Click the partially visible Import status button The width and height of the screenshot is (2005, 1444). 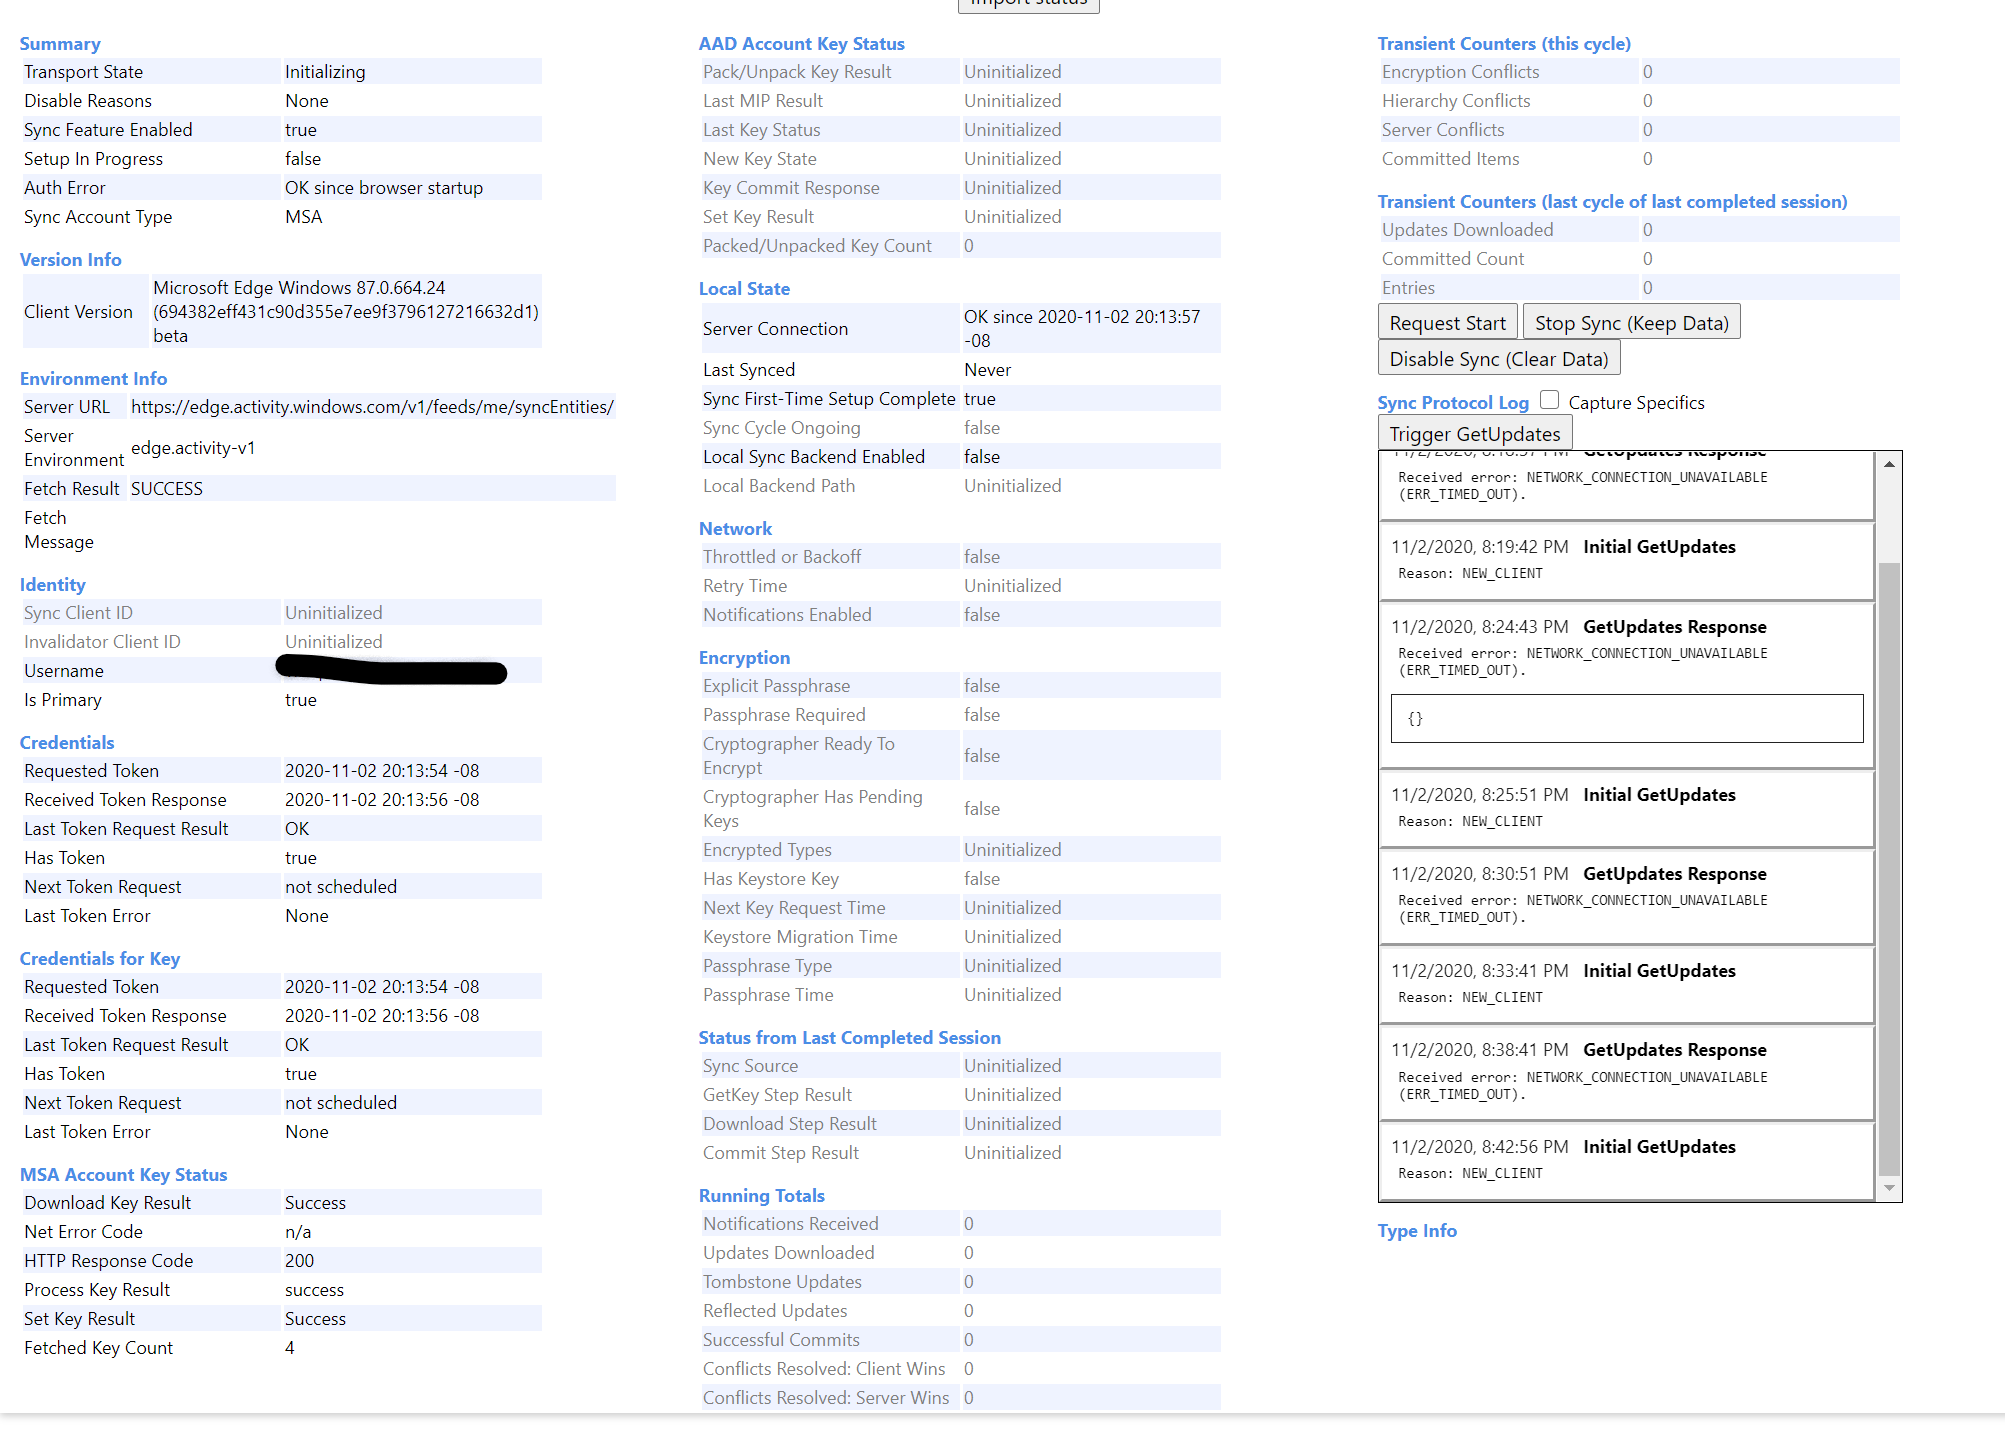click(x=1028, y=5)
